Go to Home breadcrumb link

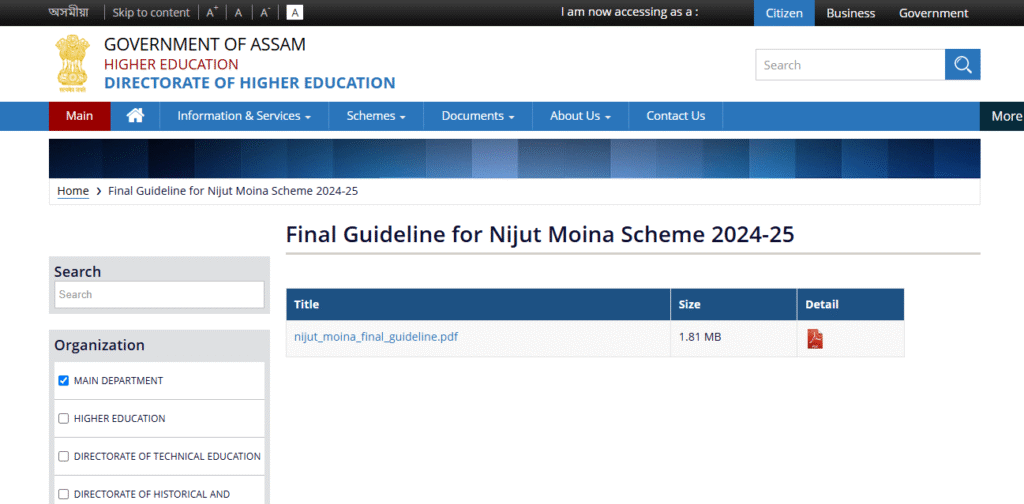pos(73,191)
